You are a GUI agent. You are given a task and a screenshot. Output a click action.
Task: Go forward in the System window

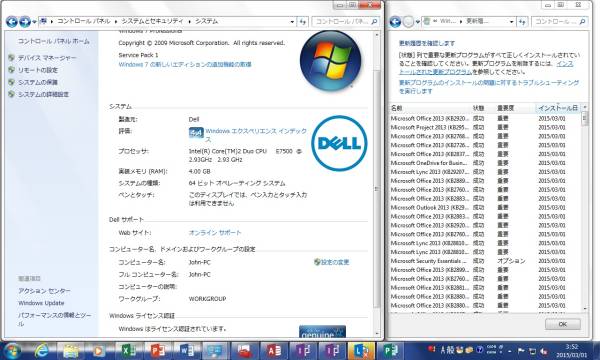pyautogui.click(x=25, y=22)
